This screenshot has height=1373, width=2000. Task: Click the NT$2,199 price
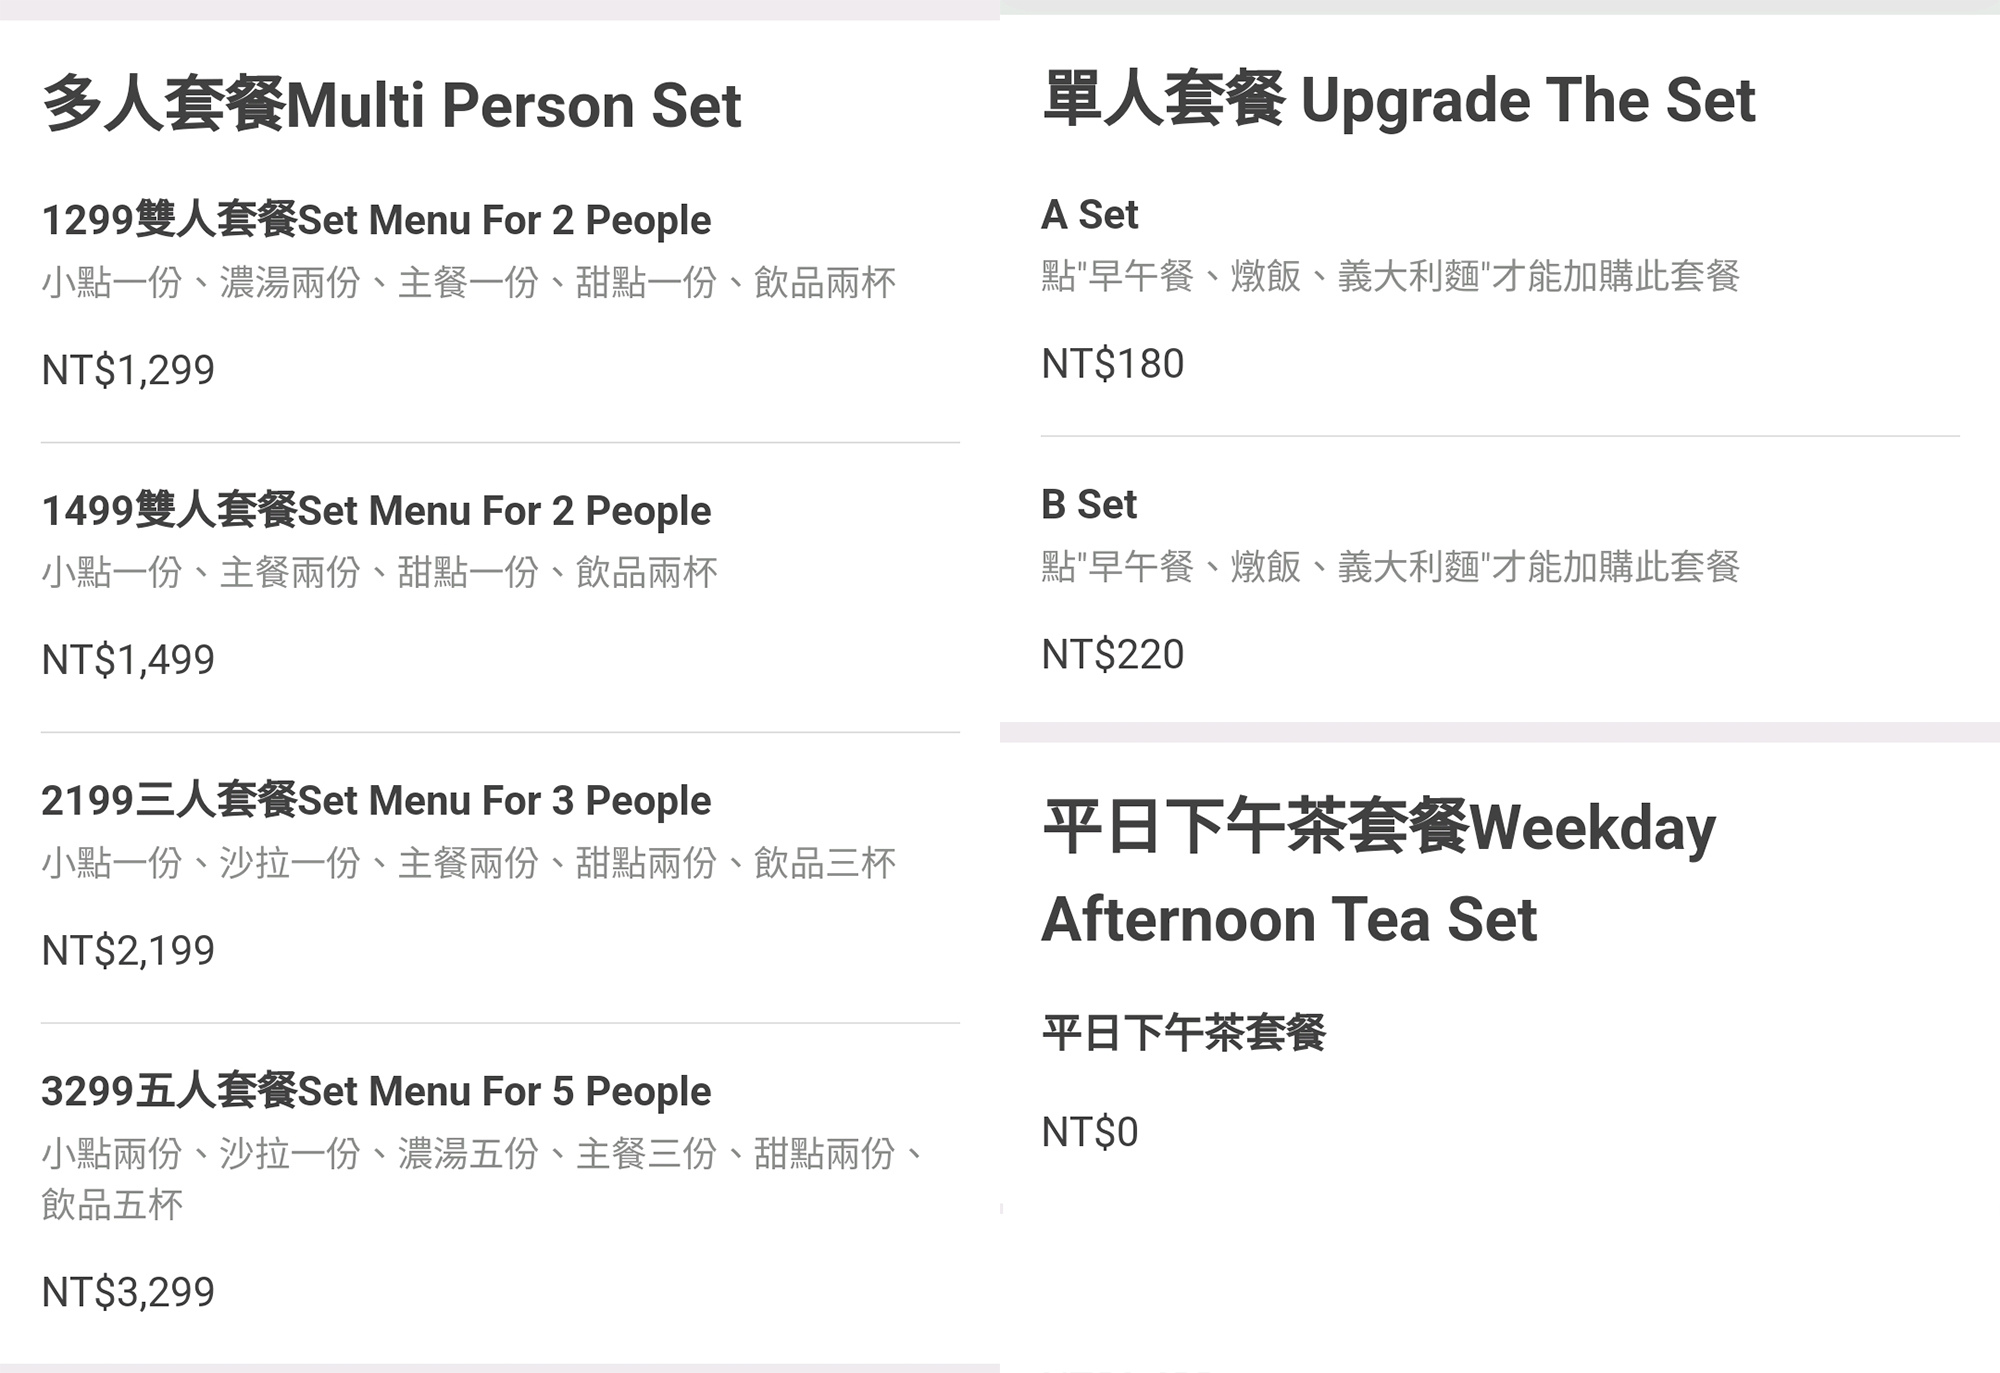(128, 950)
